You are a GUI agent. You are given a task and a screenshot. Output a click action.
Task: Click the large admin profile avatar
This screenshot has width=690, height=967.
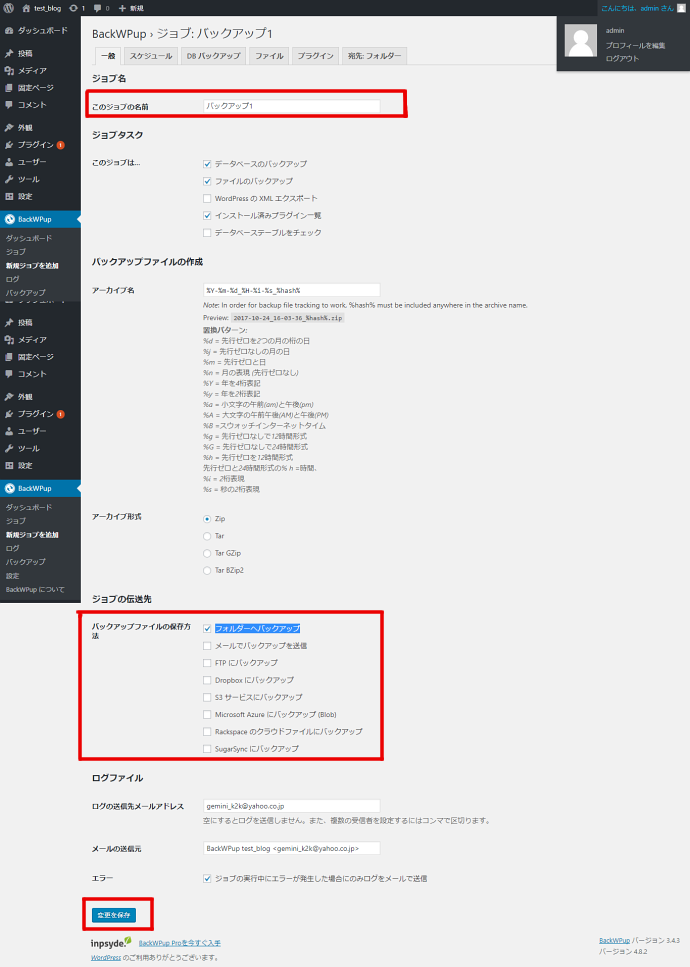[581, 41]
